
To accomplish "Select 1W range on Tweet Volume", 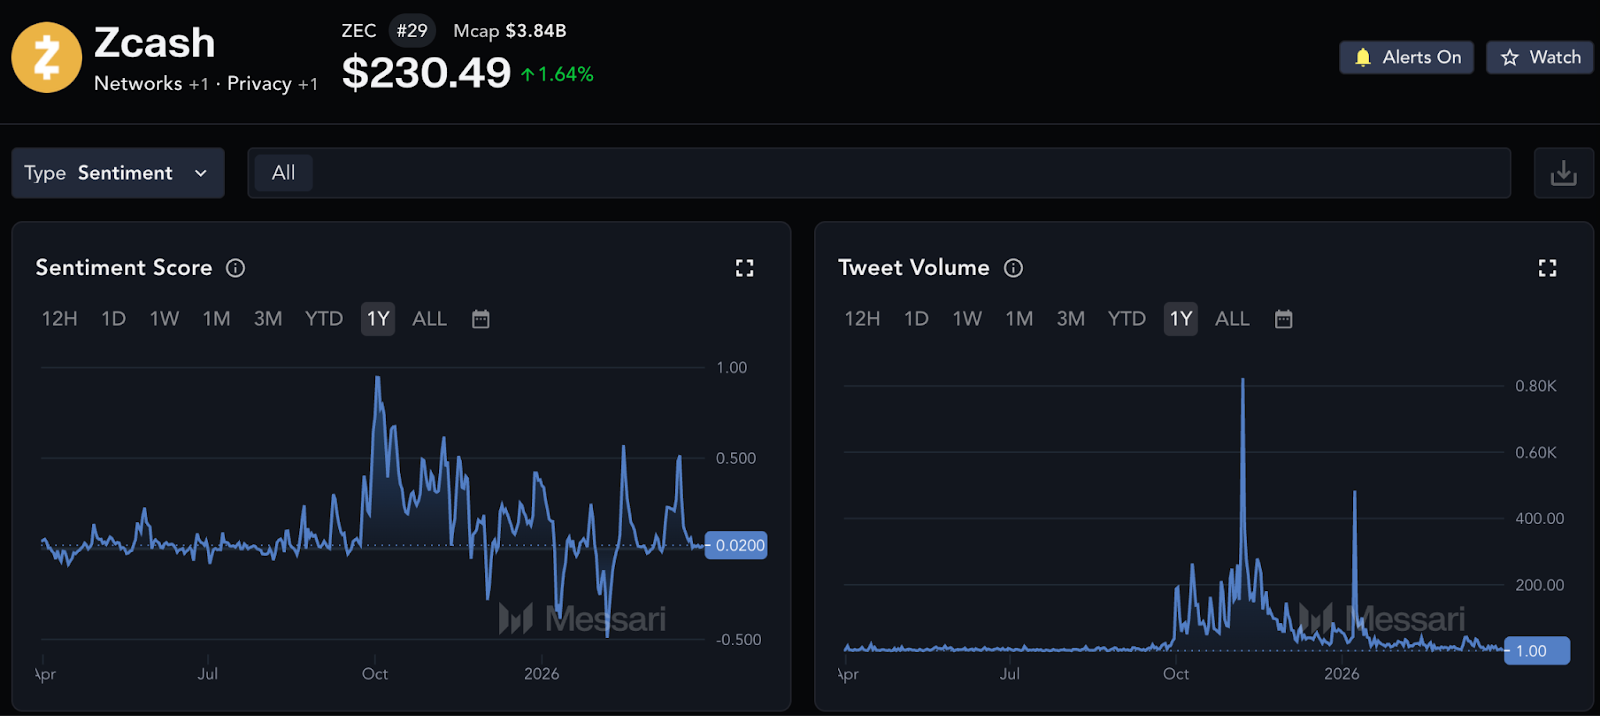I will pos(967,319).
